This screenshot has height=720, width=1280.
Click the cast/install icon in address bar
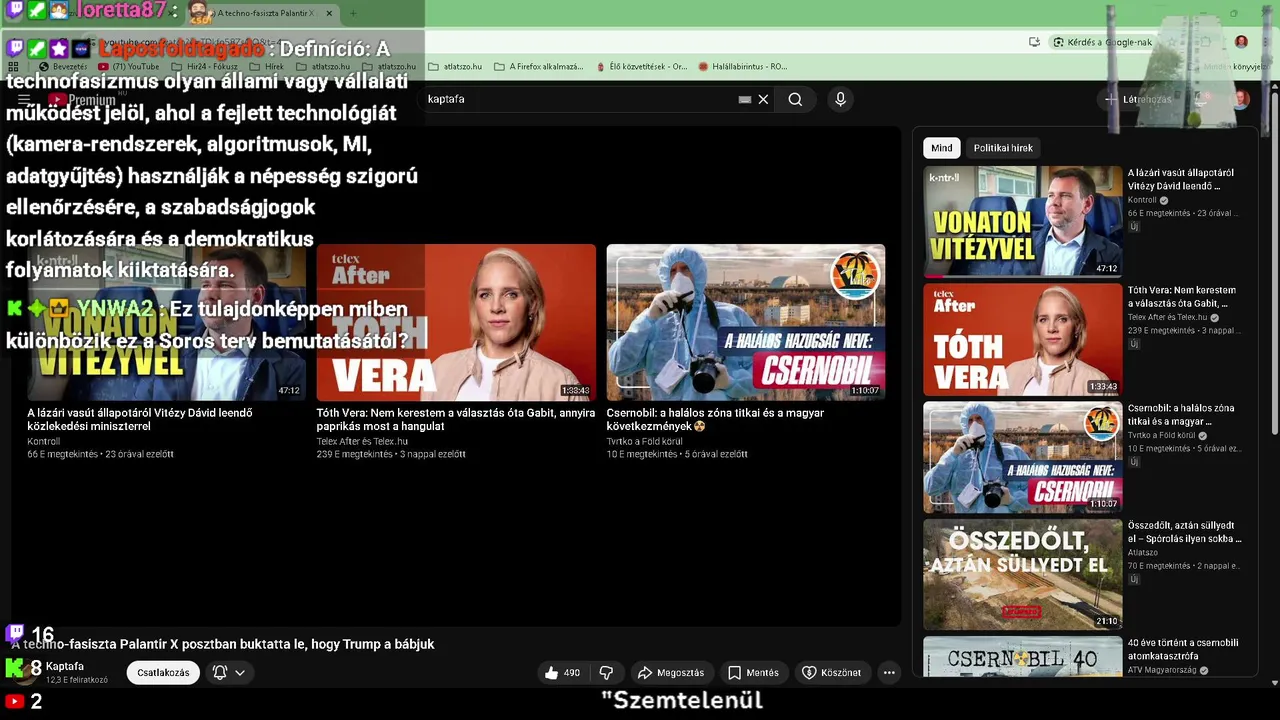[x=1034, y=42]
